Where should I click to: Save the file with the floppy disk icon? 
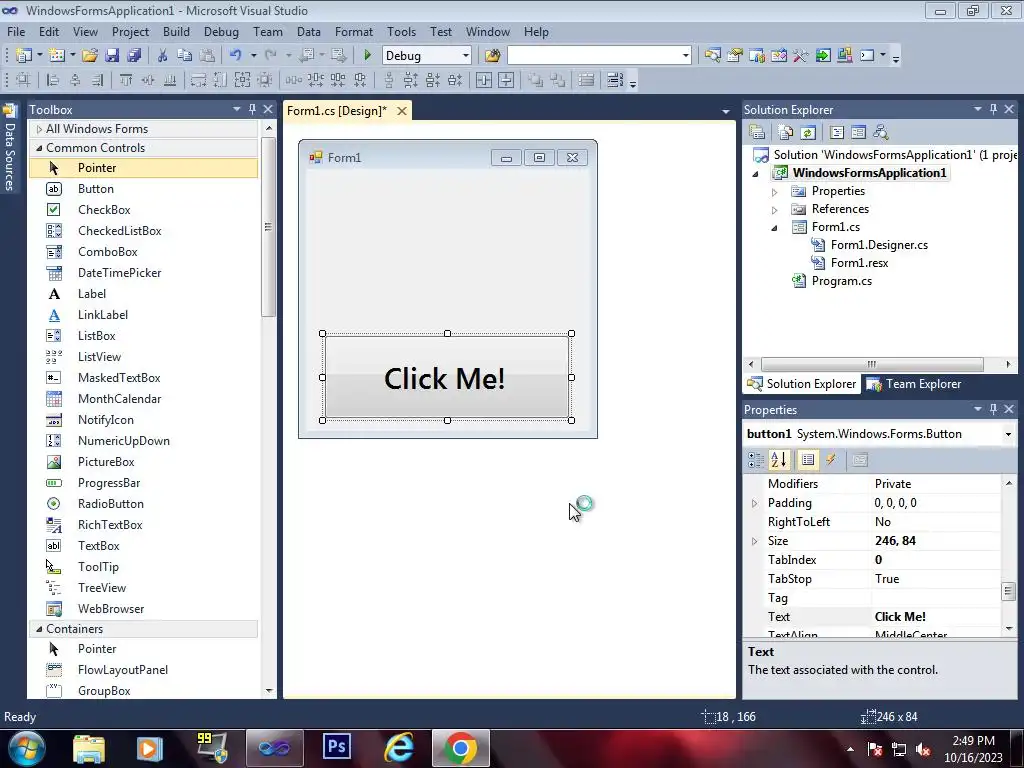[x=112, y=56]
